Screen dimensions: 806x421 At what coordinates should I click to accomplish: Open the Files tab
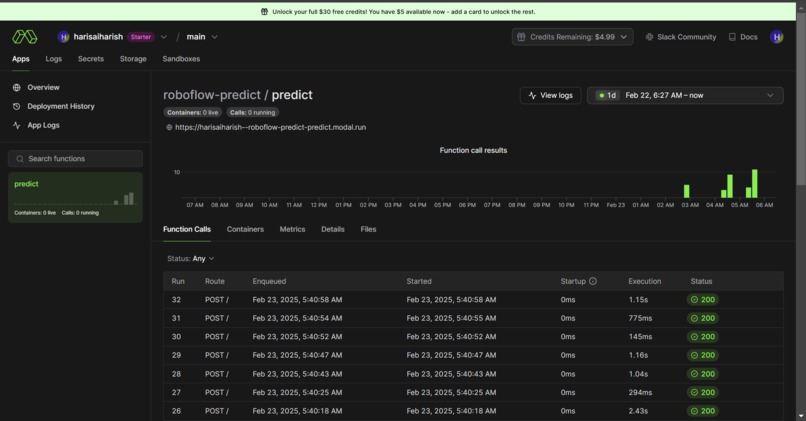[368, 229]
